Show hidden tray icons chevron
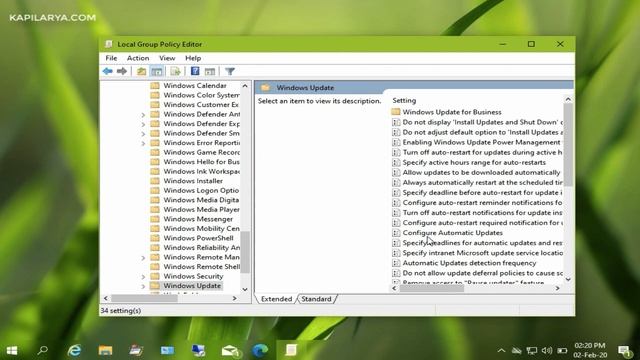 coord(502,351)
